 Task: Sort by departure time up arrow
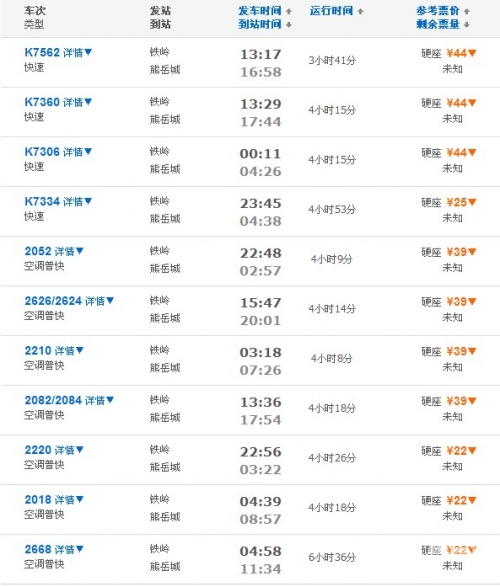tap(289, 11)
